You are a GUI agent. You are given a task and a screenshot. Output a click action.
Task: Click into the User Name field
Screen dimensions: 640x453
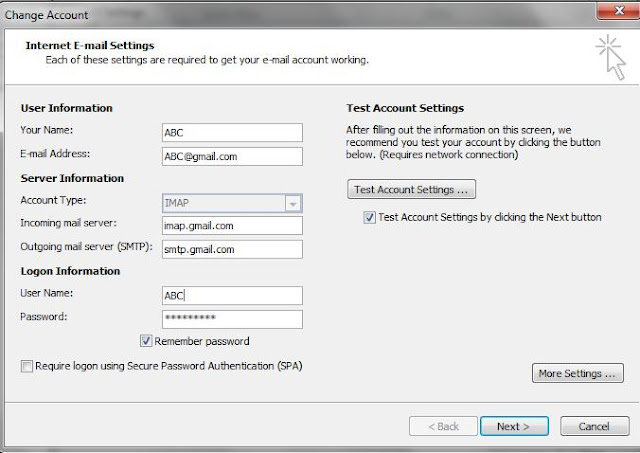click(x=232, y=295)
